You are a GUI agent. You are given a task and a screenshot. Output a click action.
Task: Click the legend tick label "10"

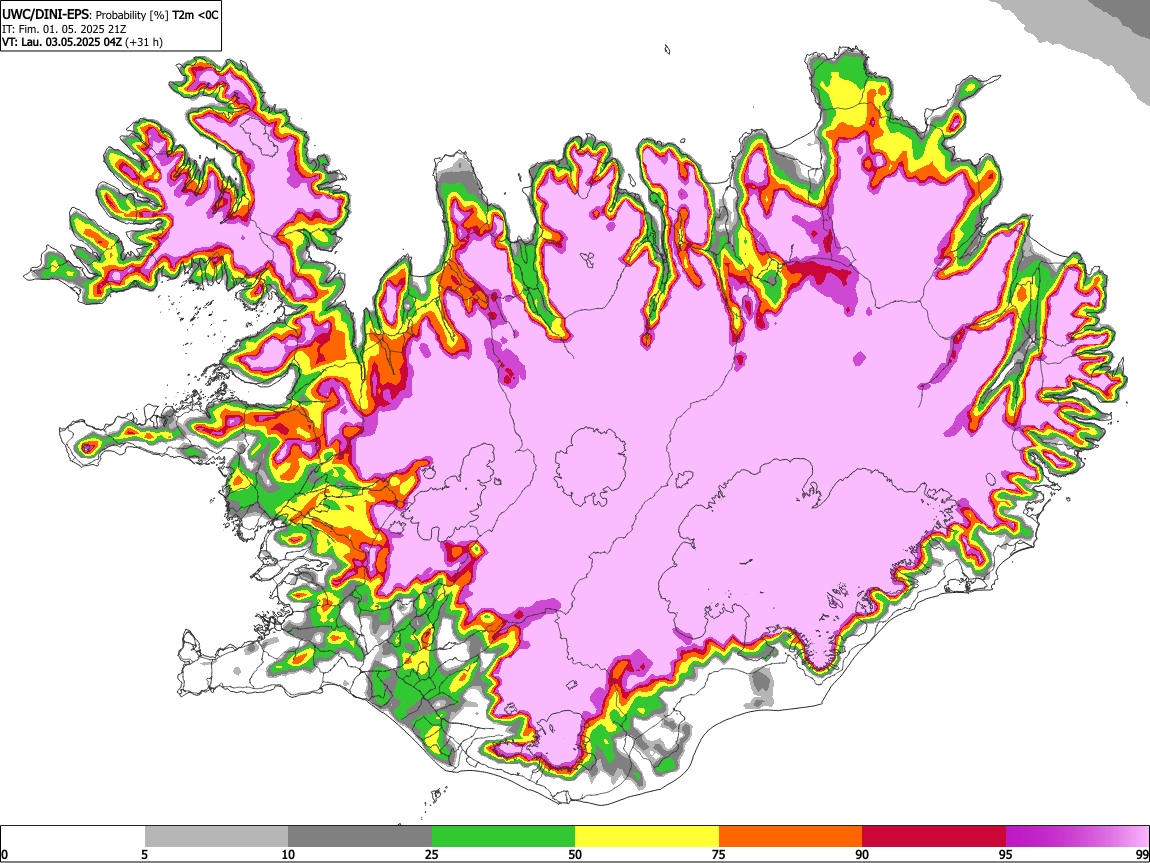coord(288,854)
